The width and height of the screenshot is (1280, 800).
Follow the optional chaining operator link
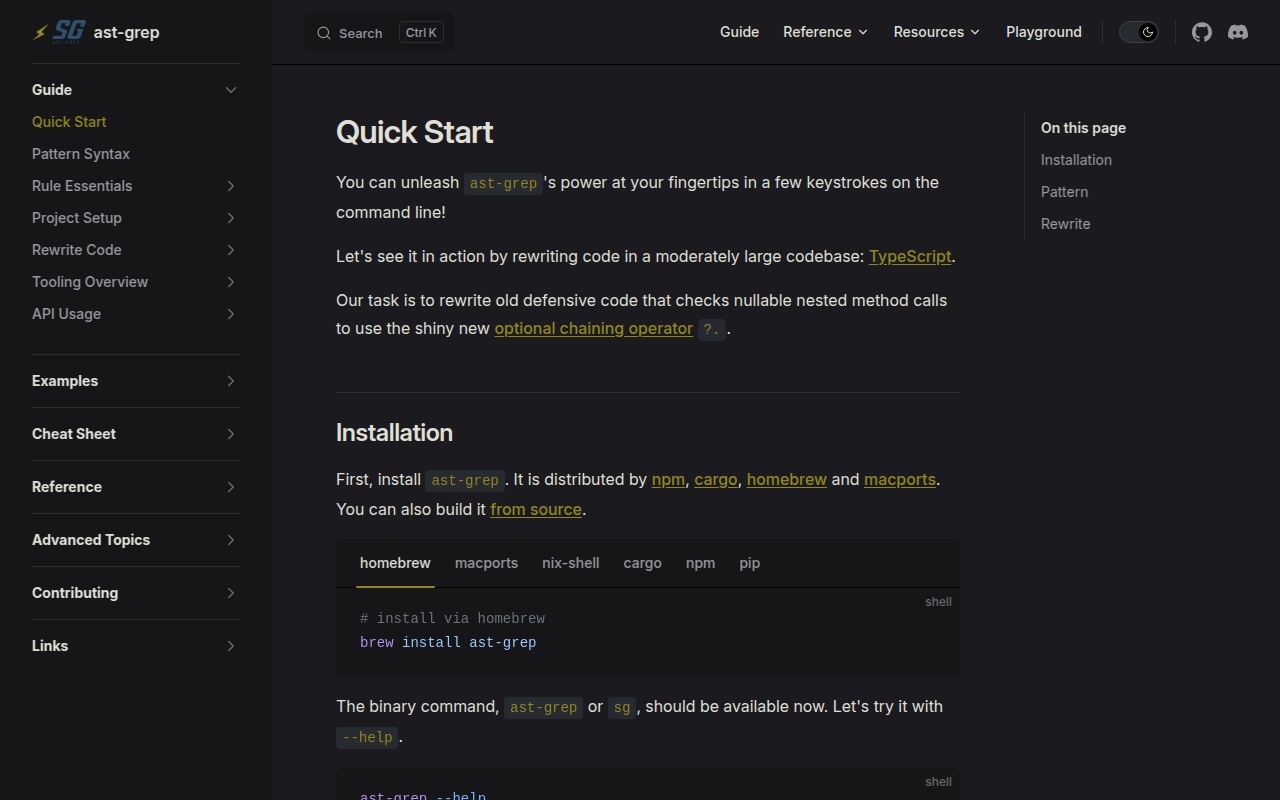593,328
